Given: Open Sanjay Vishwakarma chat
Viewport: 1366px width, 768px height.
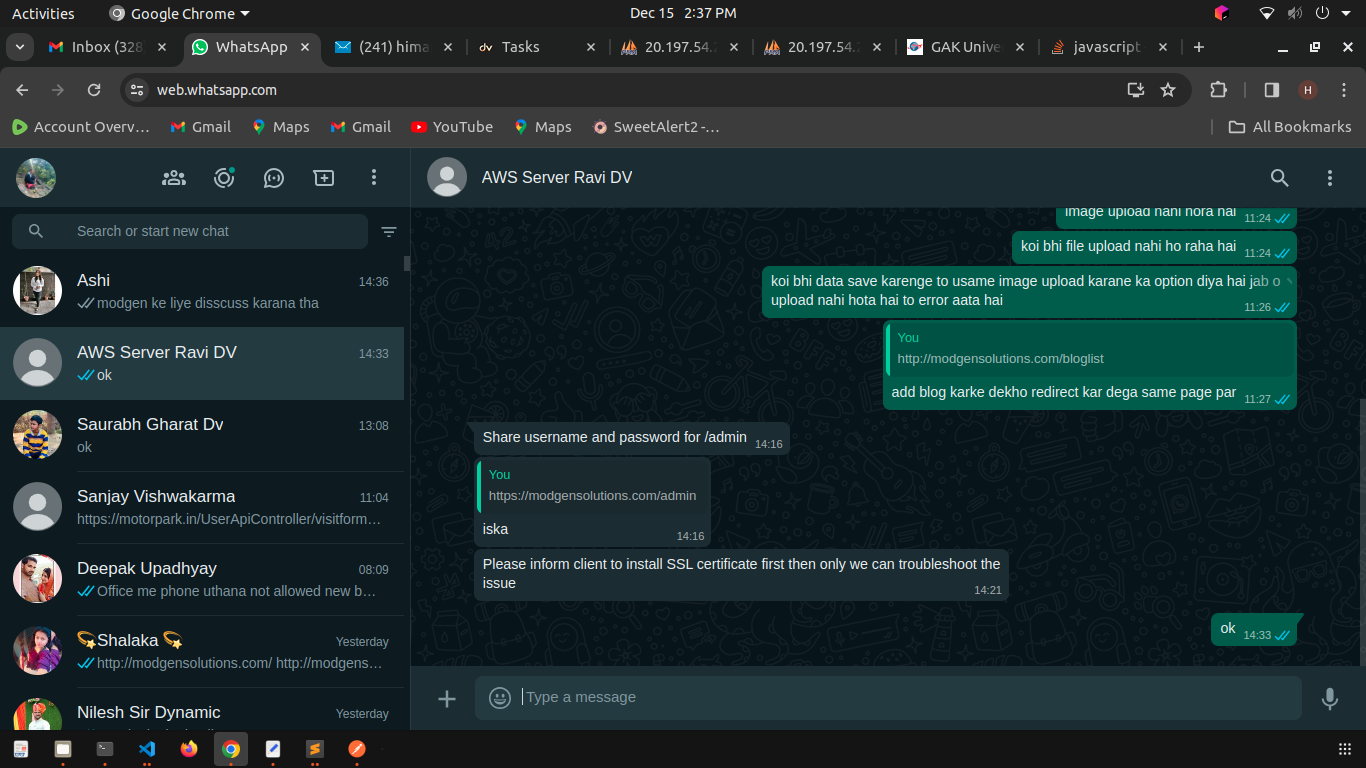Looking at the screenshot, I should tap(202, 508).
